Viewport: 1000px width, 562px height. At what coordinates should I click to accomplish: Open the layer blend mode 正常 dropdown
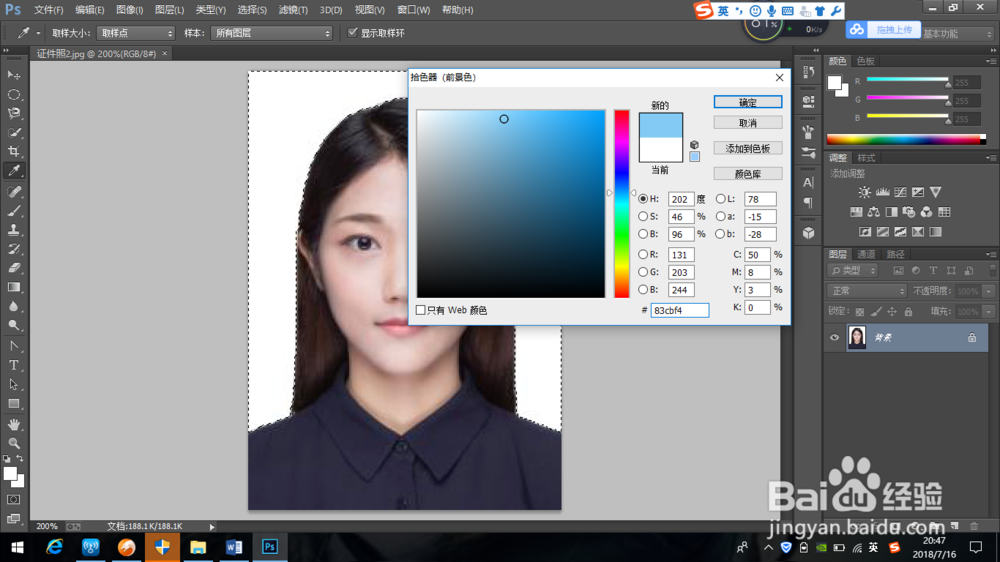[x=867, y=291]
